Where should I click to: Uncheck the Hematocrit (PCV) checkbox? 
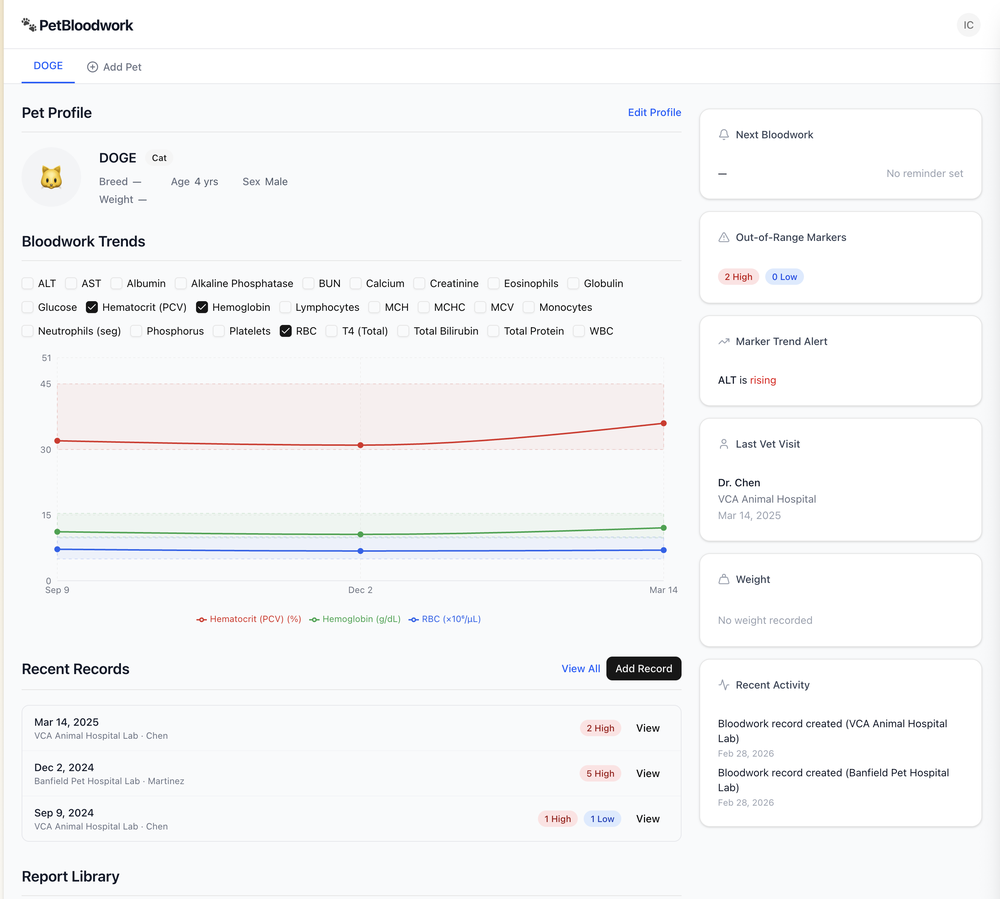(92, 307)
